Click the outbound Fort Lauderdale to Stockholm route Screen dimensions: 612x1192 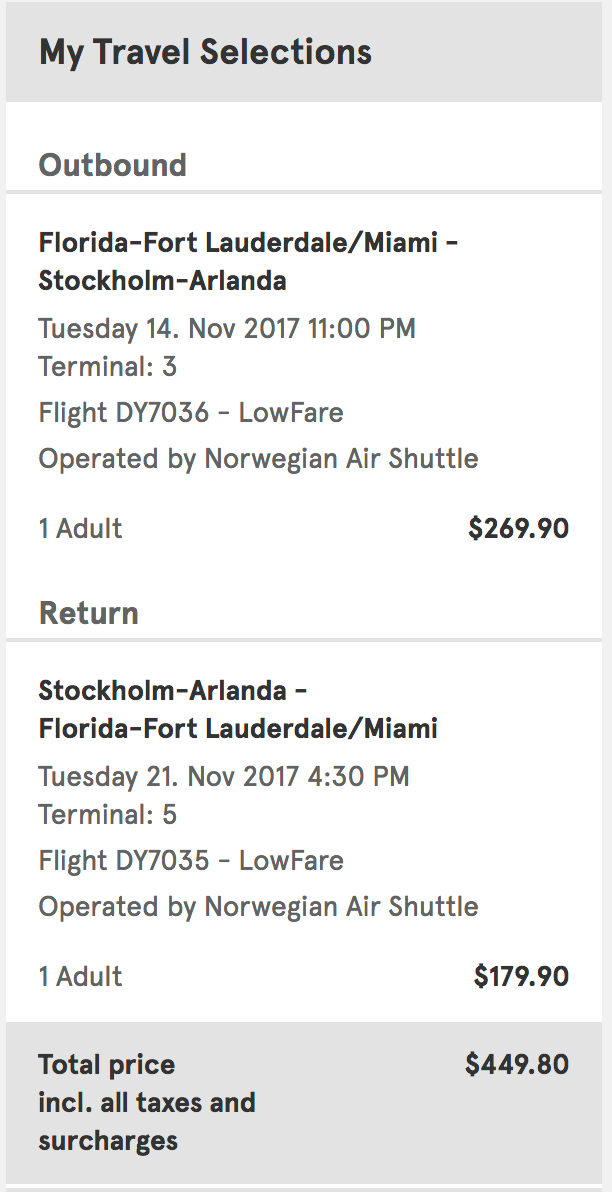[x=248, y=261]
